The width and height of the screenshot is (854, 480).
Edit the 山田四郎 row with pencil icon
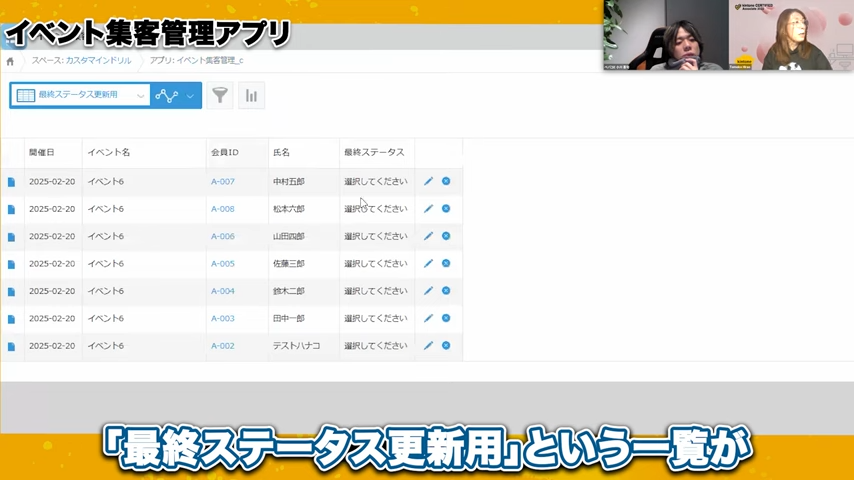429,236
